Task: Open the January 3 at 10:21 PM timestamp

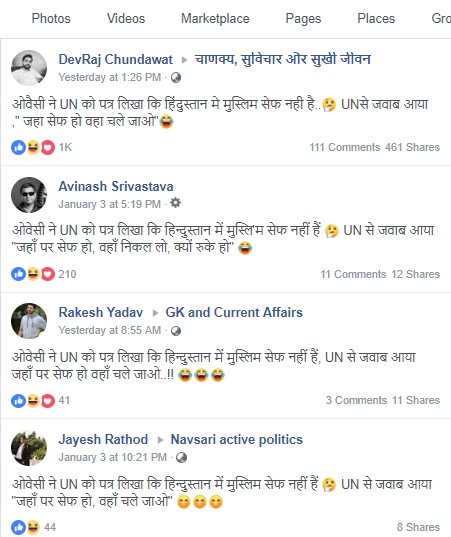Action: click(112, 458)
